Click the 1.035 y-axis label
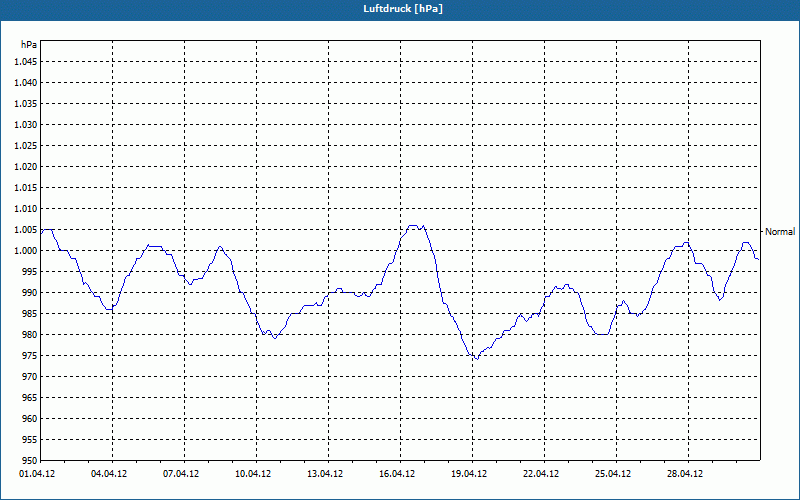The image size is (800, 500). [x=26, y=104]
